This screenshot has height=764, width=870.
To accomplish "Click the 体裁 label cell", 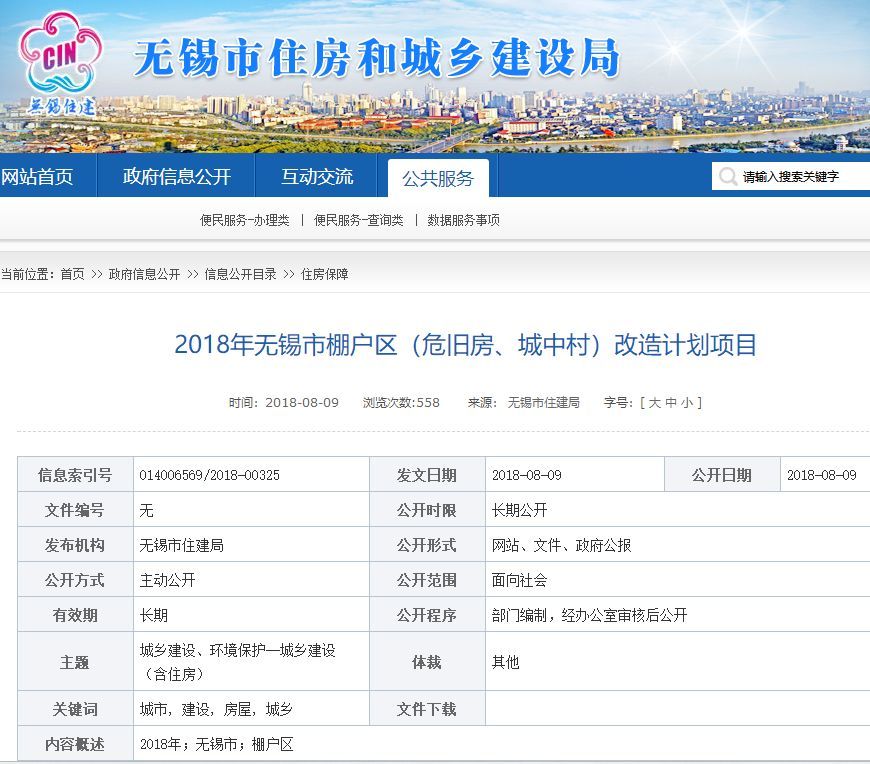I will [427, 662].
